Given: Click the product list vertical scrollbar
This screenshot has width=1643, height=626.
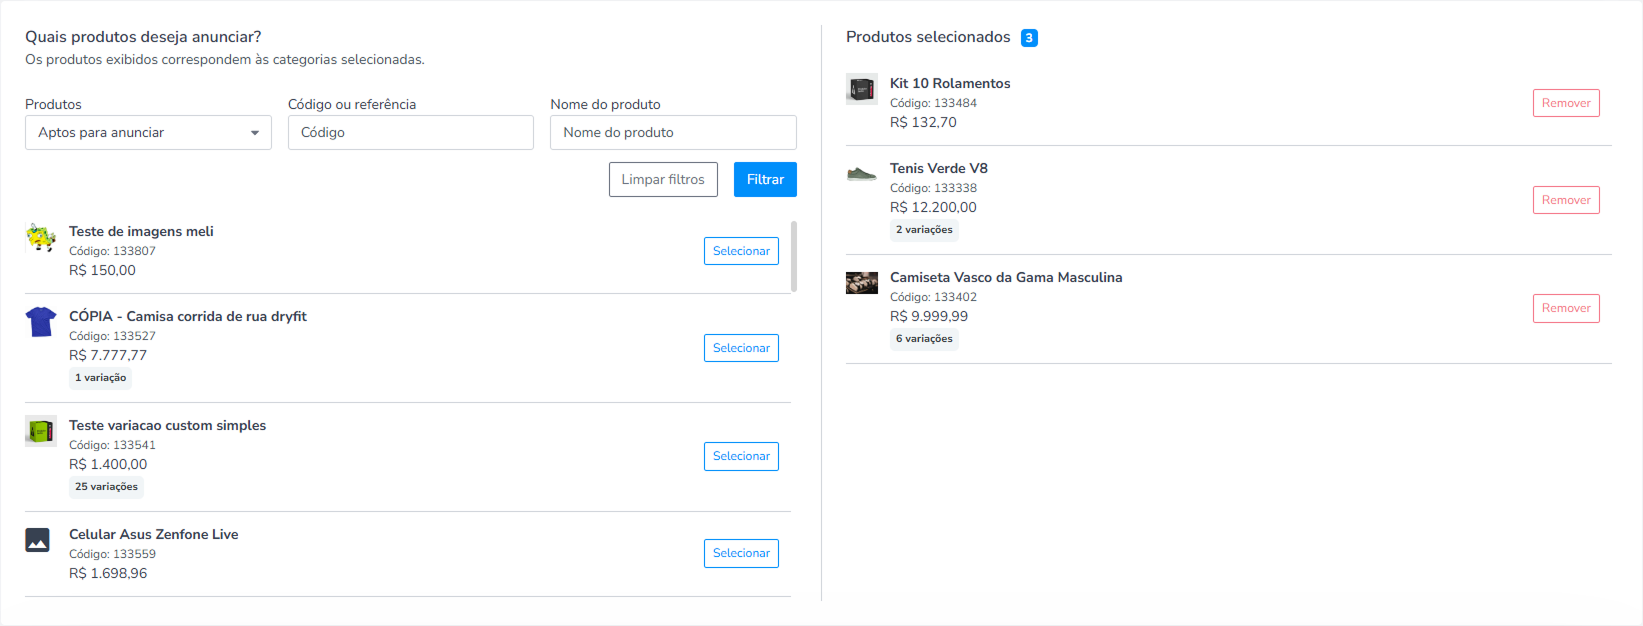Looking at the screenshot, I should [794, 257].
